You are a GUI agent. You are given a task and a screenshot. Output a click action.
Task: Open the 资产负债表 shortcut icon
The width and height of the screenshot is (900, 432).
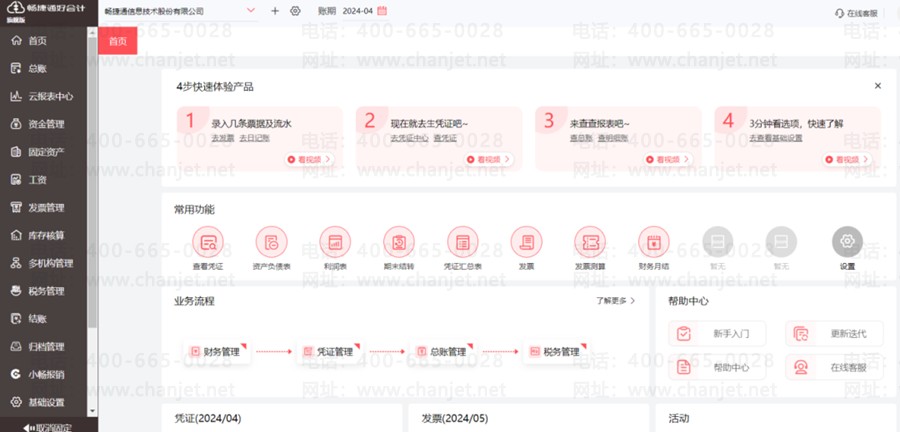point(271,242)
